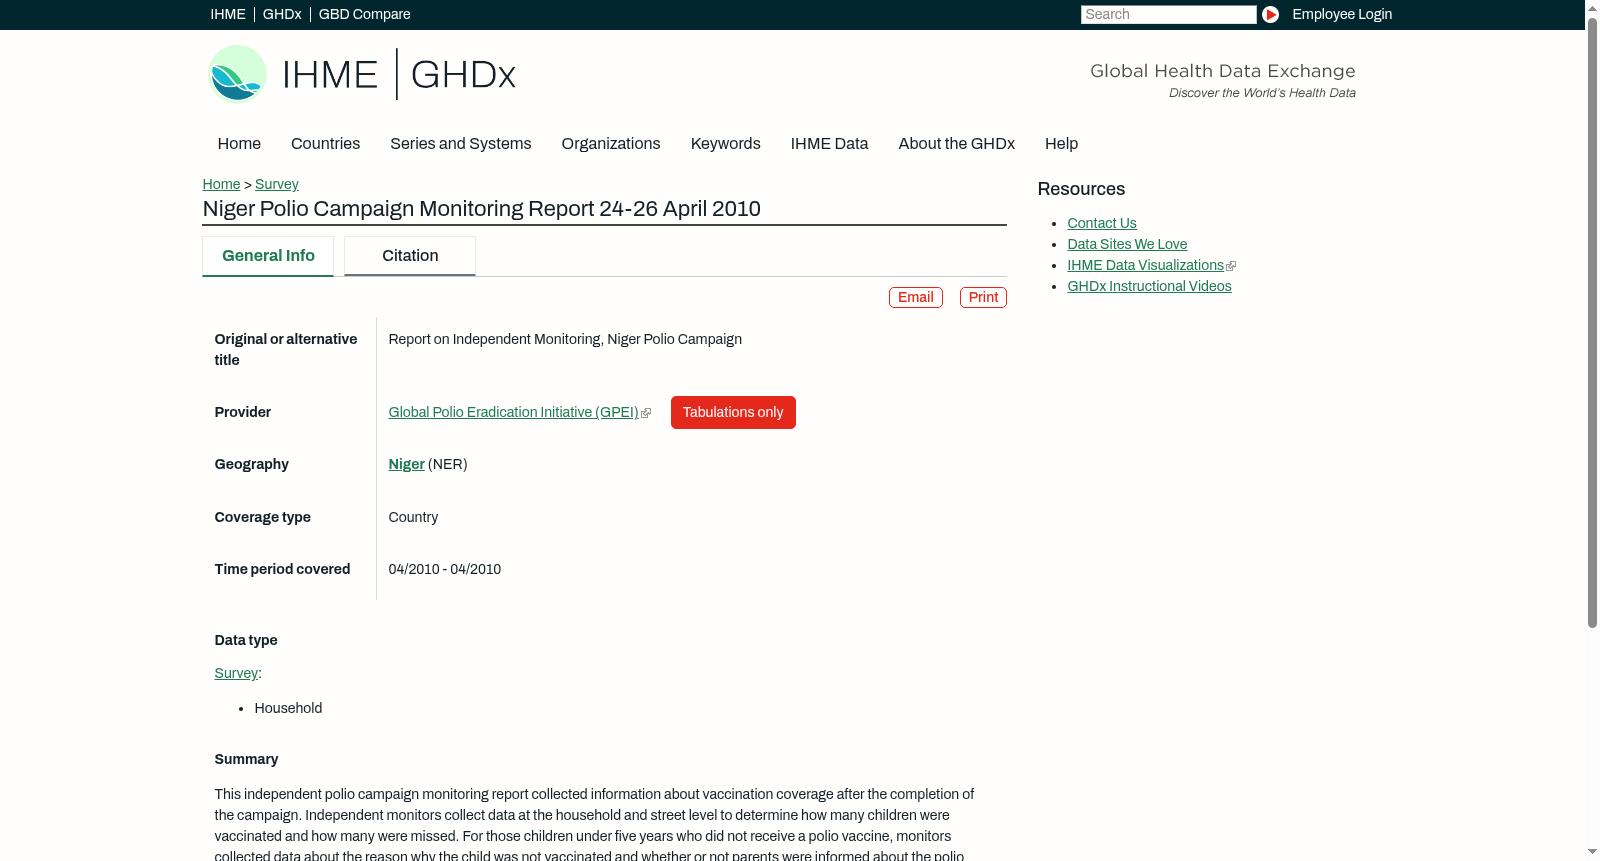The height and width of the screenshot is (861, 1600).
Task: Click the Tabulations only red badge
Action: coord(733,412)
